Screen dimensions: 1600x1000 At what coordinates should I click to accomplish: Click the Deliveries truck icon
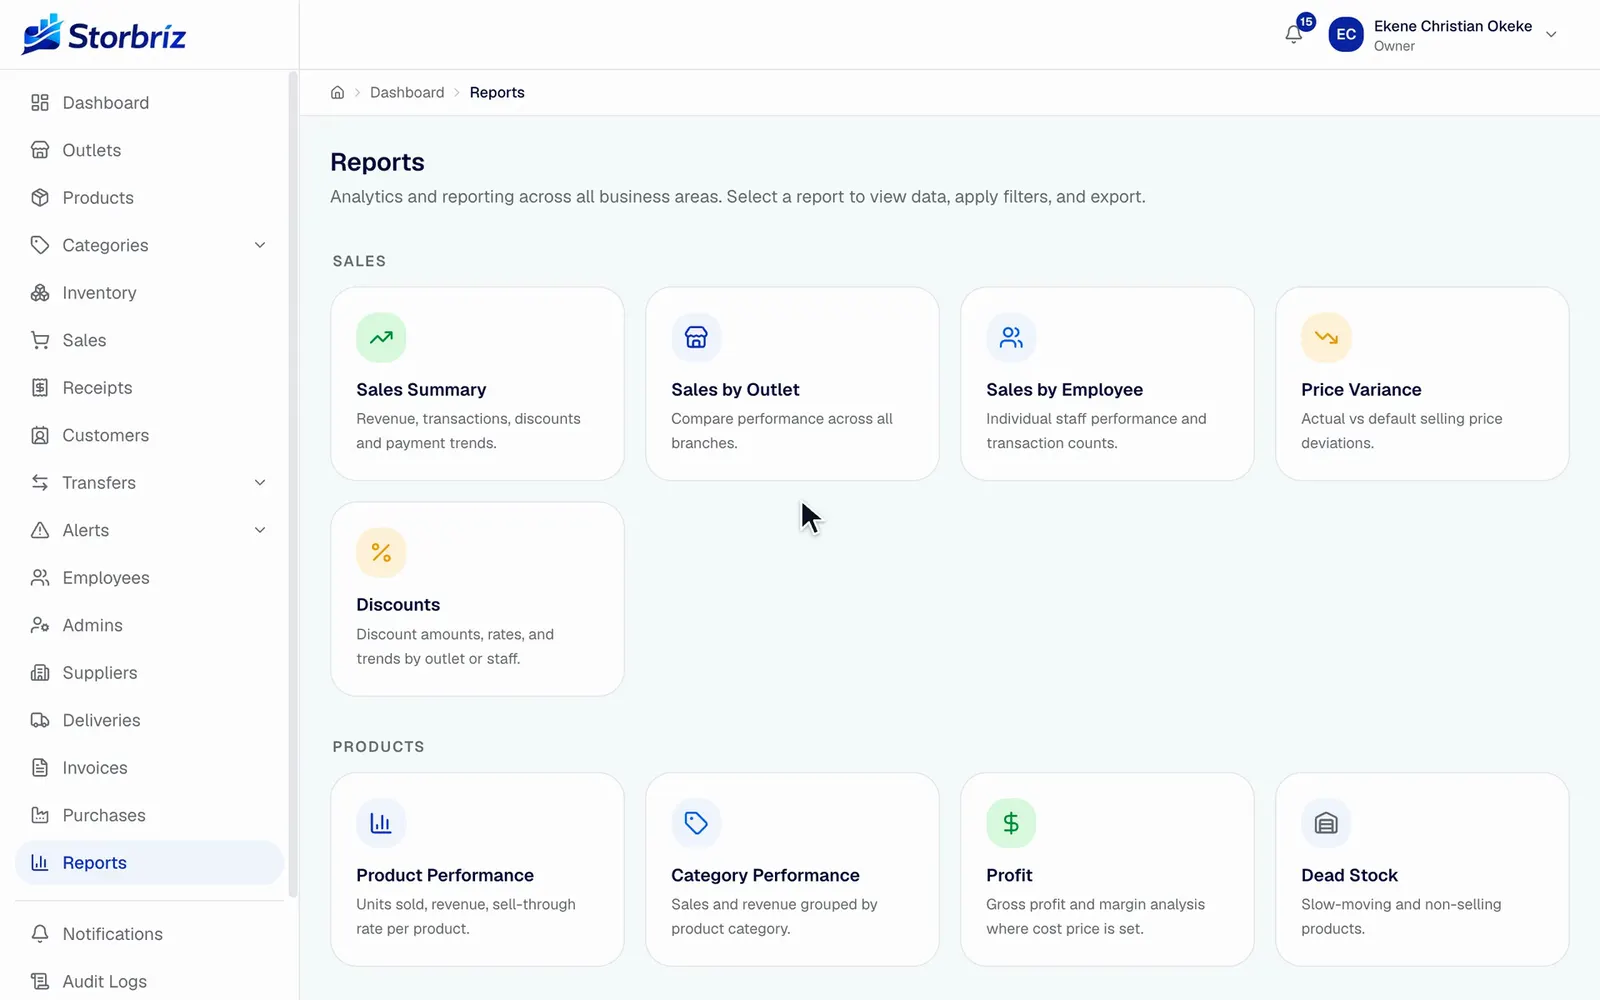40,720
